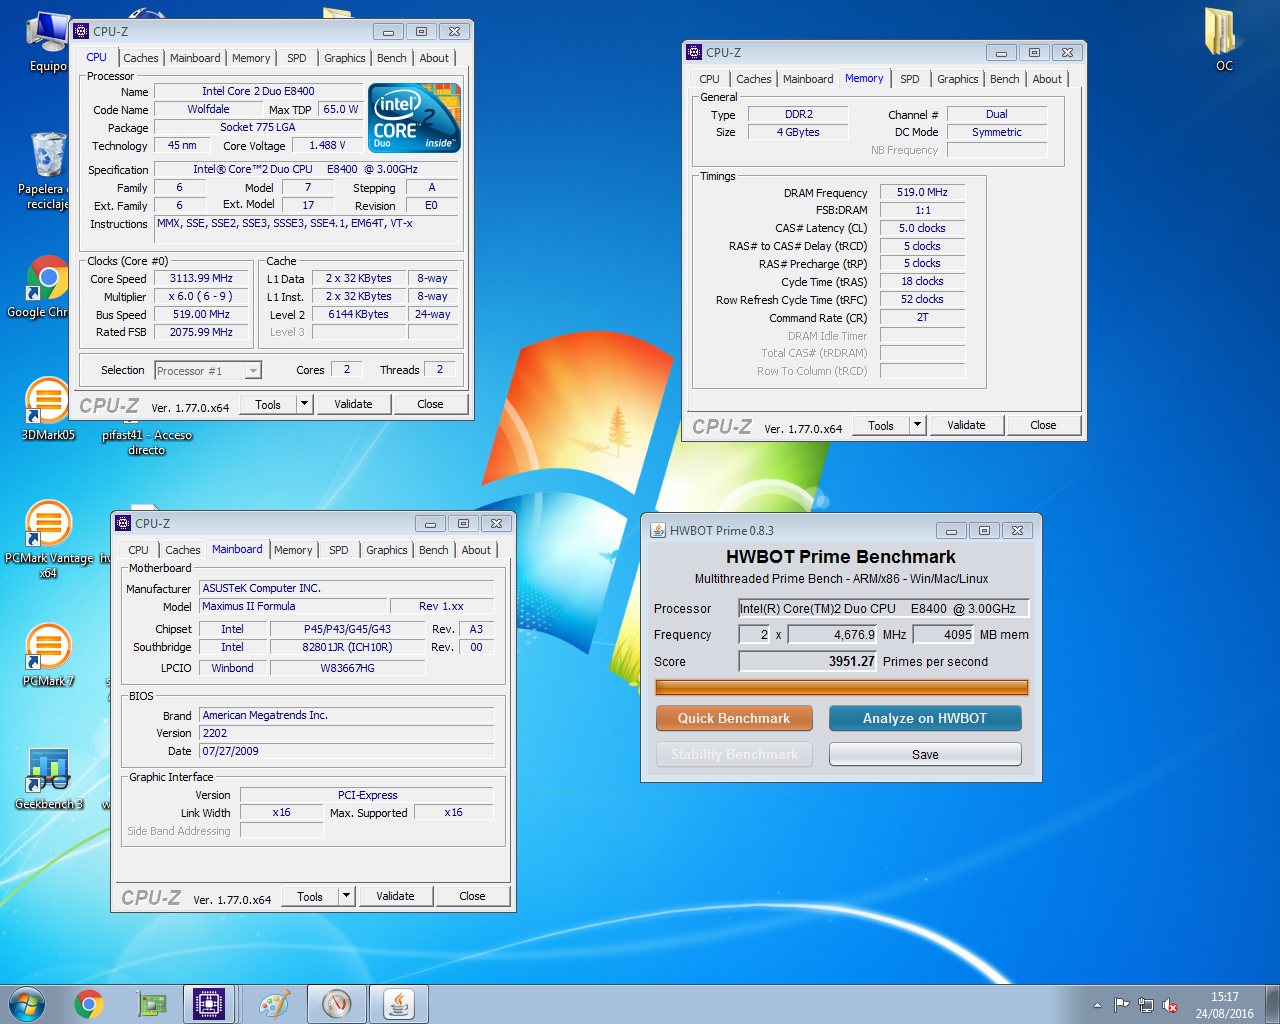This screenshot has height=1024, width=1280.
Task: Switch to CPU tab in Mainboard window
Action: [x=139, y=550]
